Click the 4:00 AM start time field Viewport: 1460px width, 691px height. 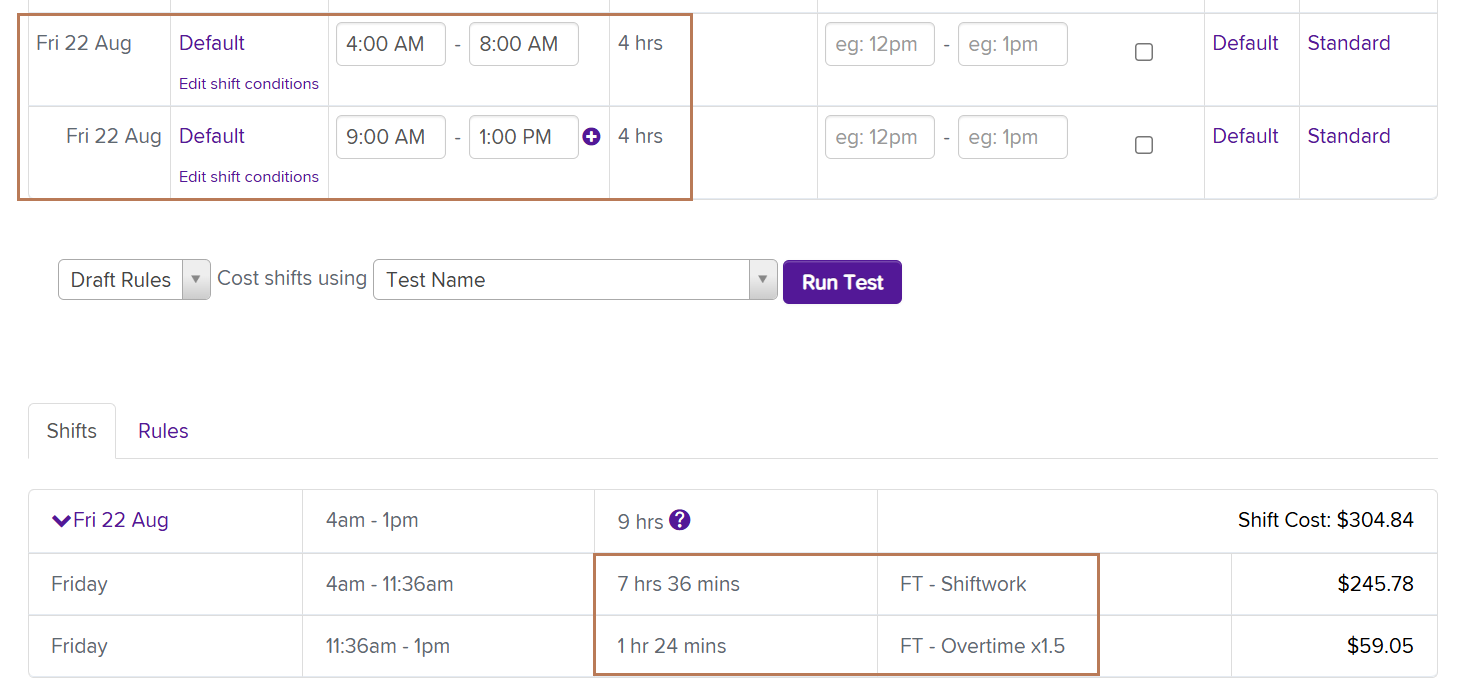pyautogui.click(x=390, y=44)
